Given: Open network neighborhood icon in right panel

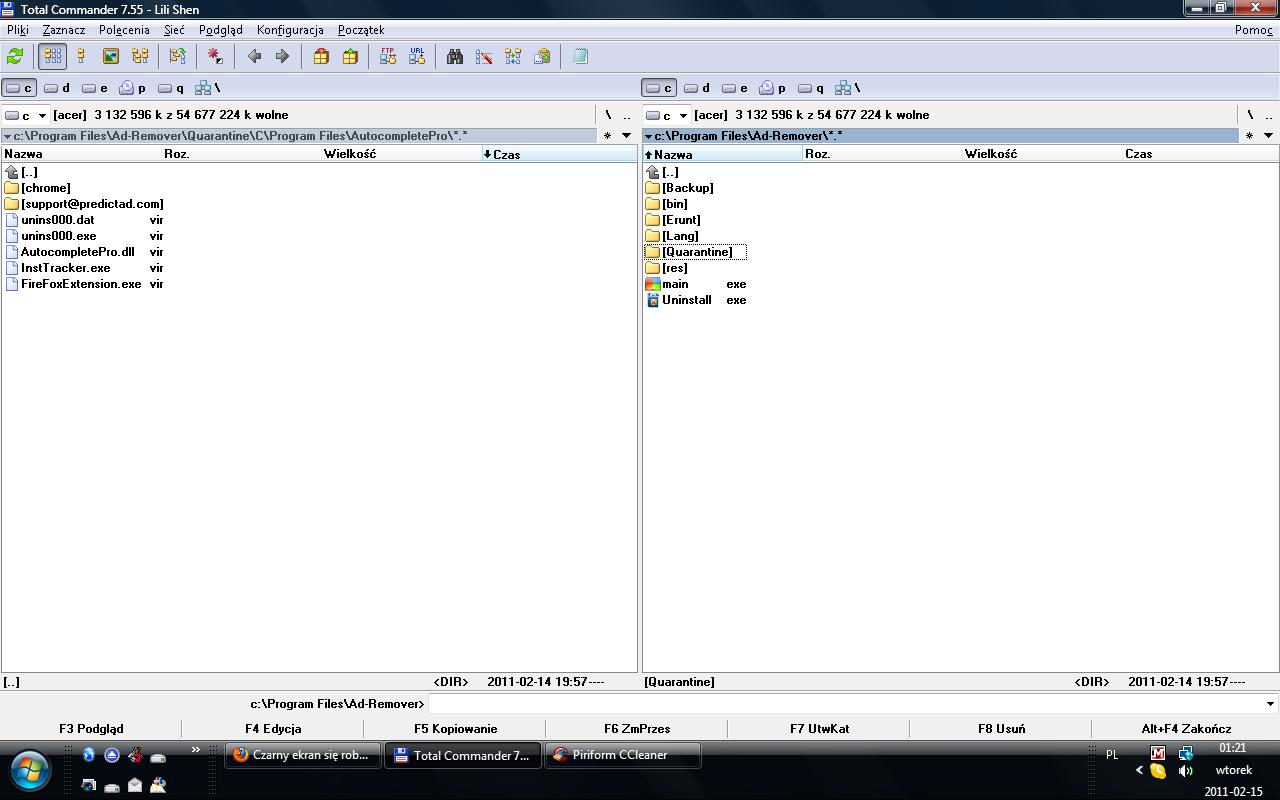Looking at the screenshot, I should click(x=848, y=88).
